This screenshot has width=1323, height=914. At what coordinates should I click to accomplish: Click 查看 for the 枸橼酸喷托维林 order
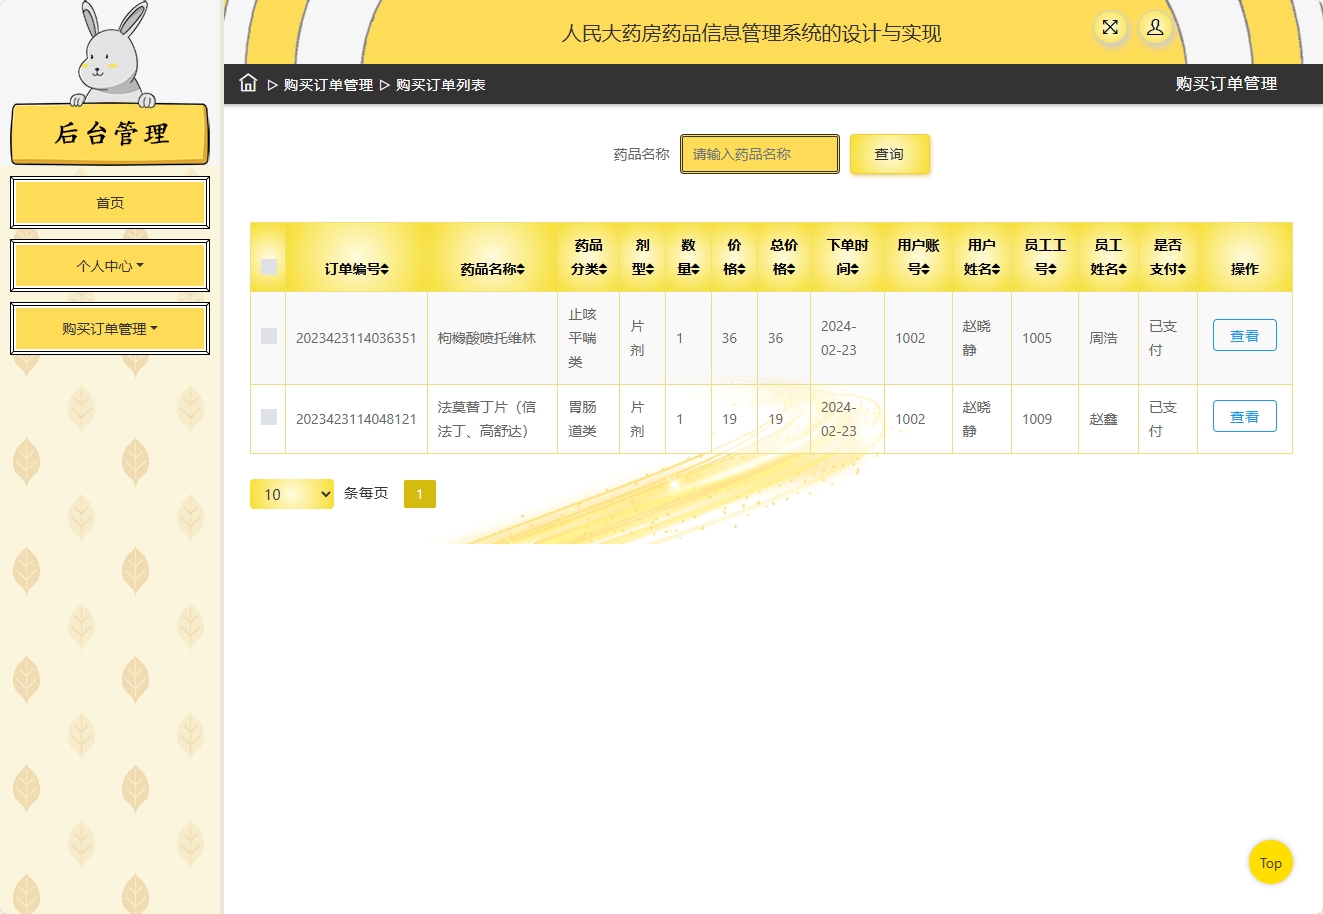pos(1244,336)
